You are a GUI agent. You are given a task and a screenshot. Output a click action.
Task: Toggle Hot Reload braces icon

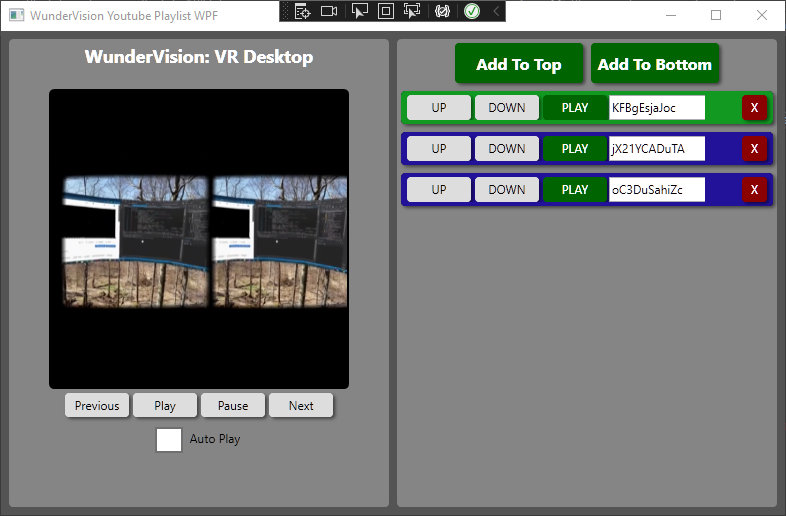(443, 11)
